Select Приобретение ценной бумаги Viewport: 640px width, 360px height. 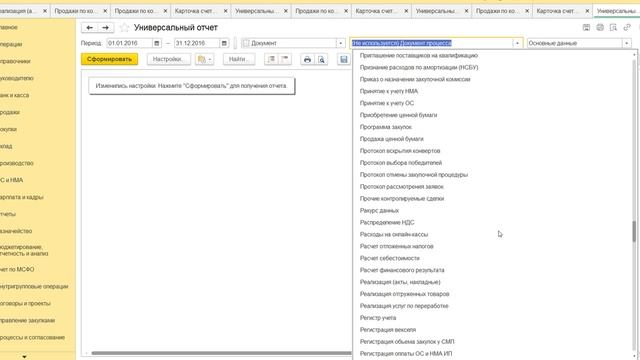tap(398, 115)
